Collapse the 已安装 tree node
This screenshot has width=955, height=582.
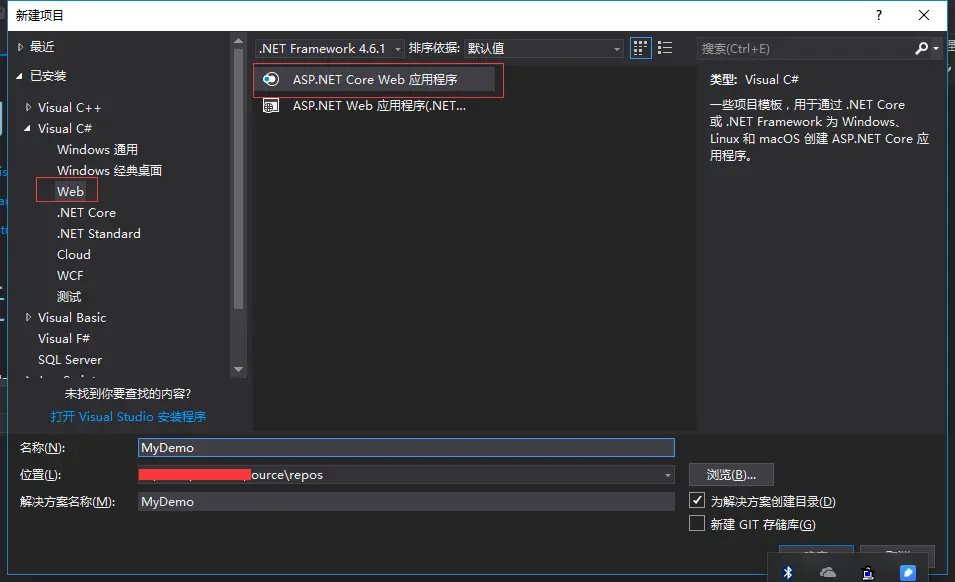(19, 75)
